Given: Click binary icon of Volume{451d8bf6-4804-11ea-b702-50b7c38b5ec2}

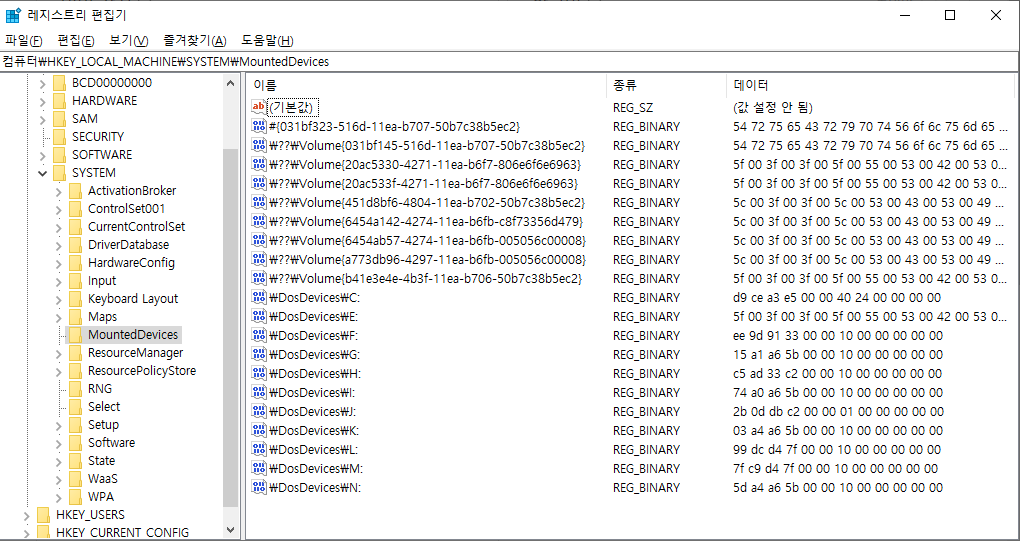Looking at the screenshot, I should (x=259, y=202).
